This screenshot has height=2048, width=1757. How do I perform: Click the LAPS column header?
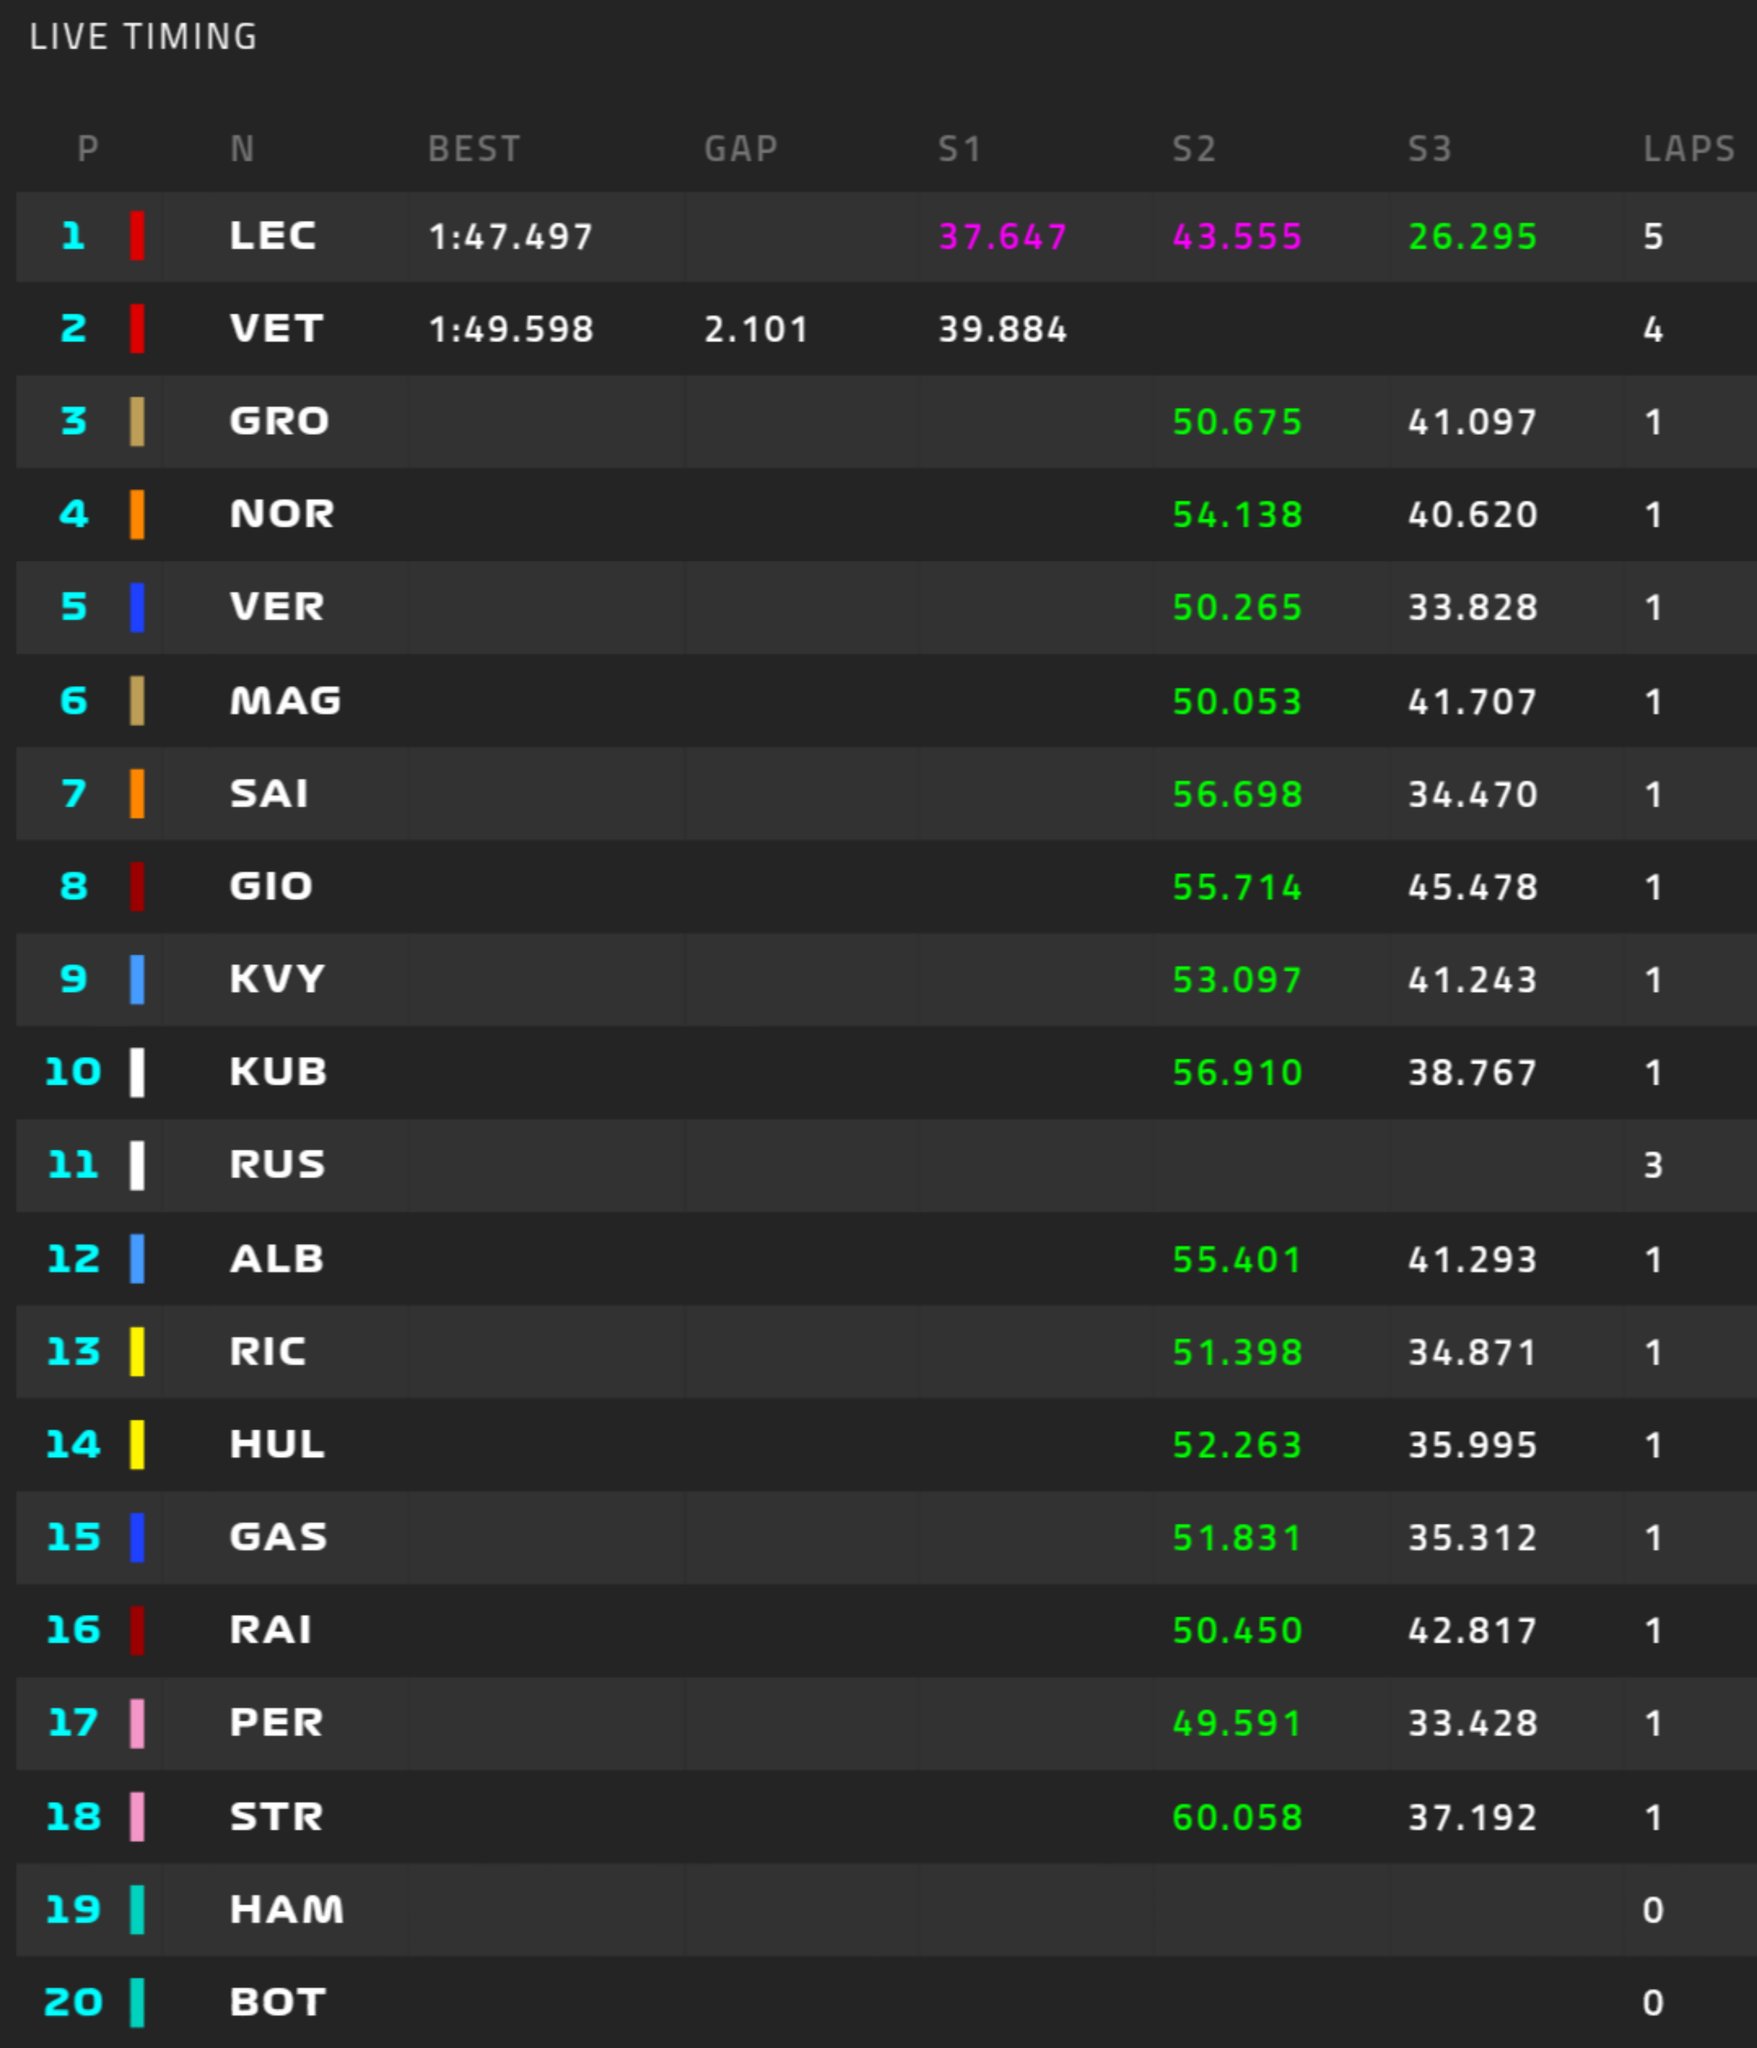click(1688, 149)
